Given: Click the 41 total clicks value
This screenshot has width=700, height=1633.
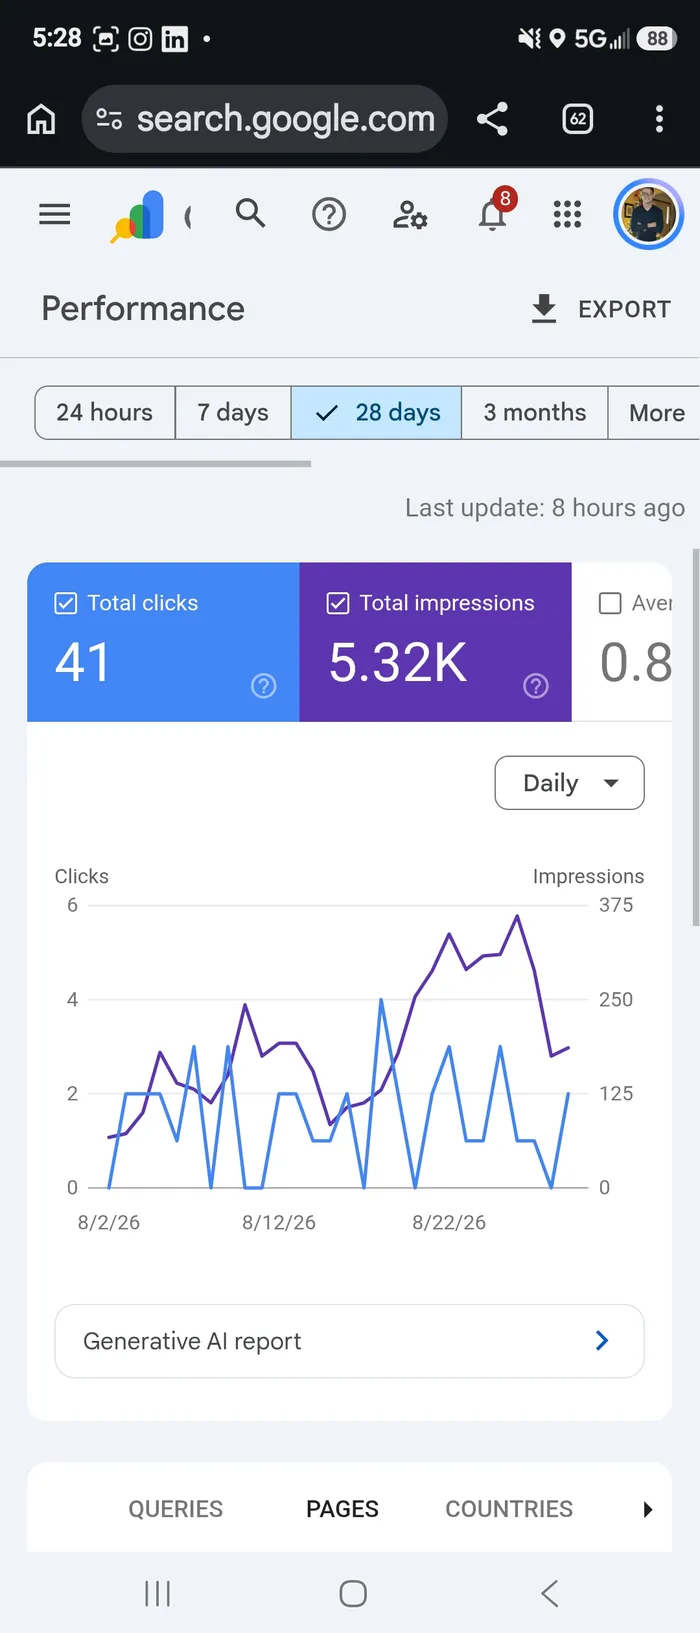Looking at the screenshot, I should click(82, 663).
